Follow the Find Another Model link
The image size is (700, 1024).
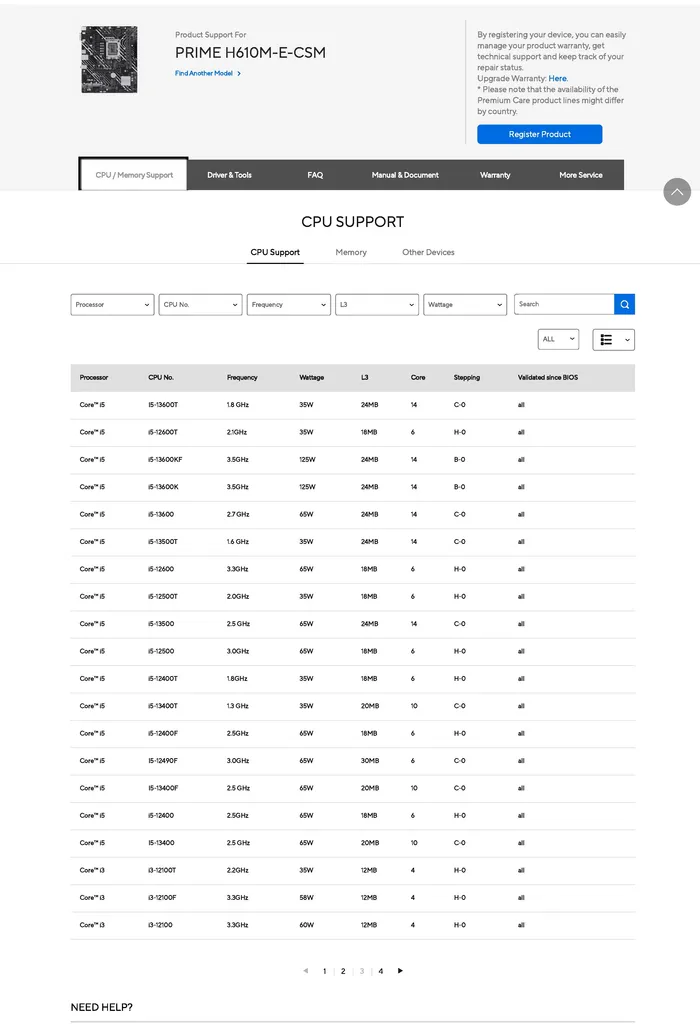tap(207, 74)
